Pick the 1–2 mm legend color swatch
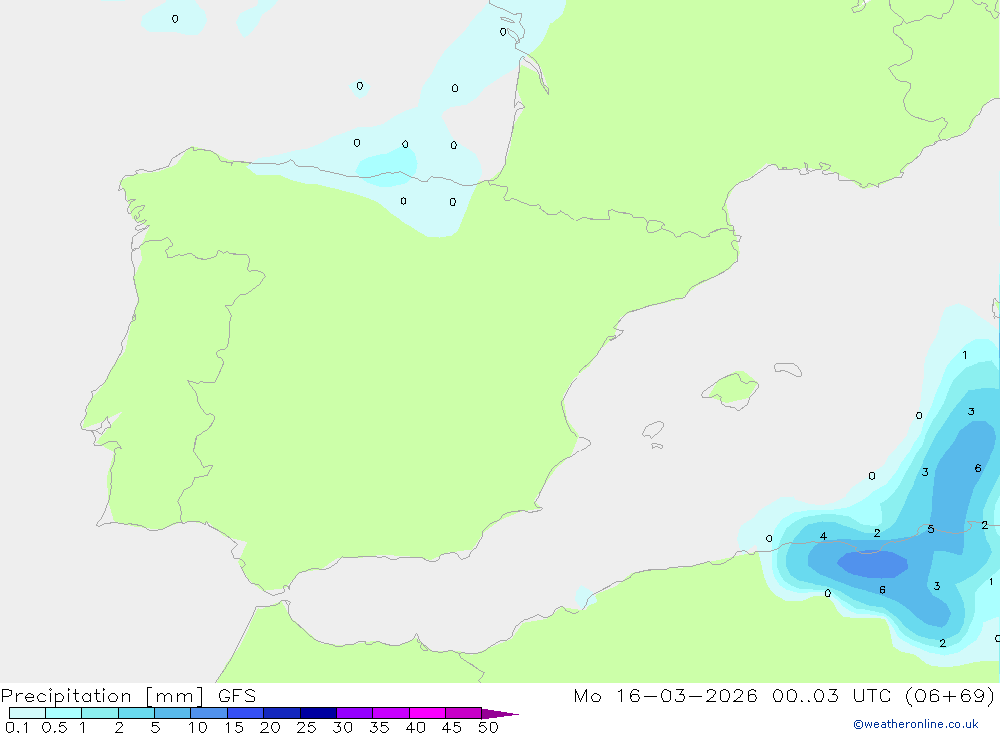 tap(99, 713)
